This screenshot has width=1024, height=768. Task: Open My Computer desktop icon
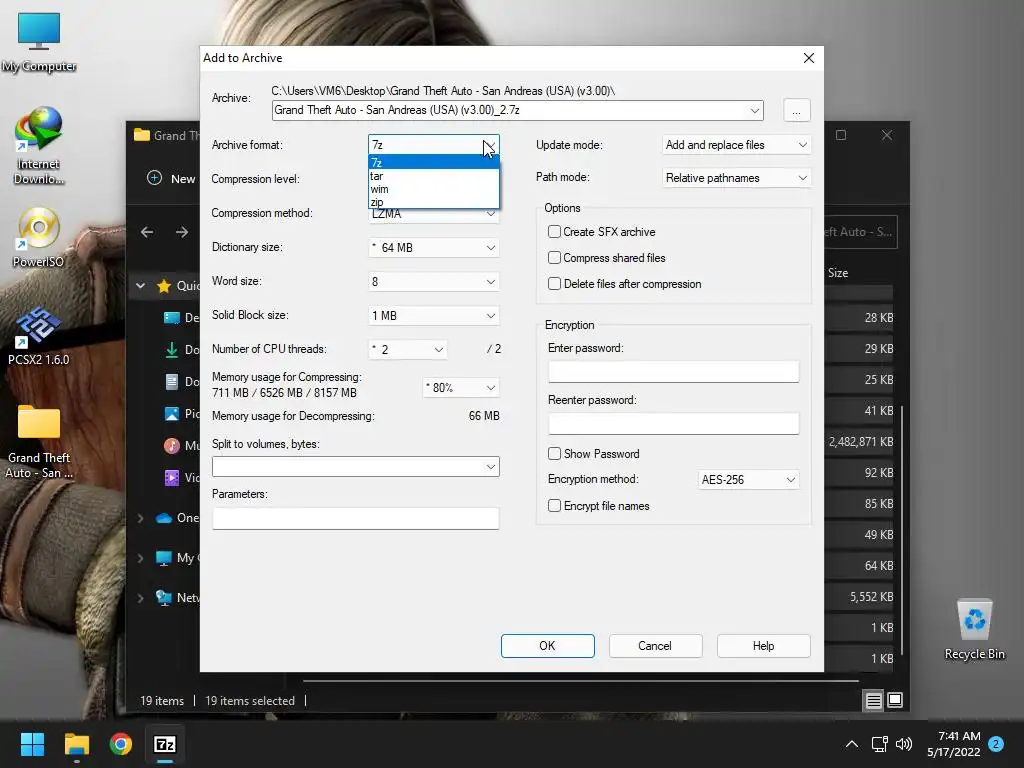[39, 42]
